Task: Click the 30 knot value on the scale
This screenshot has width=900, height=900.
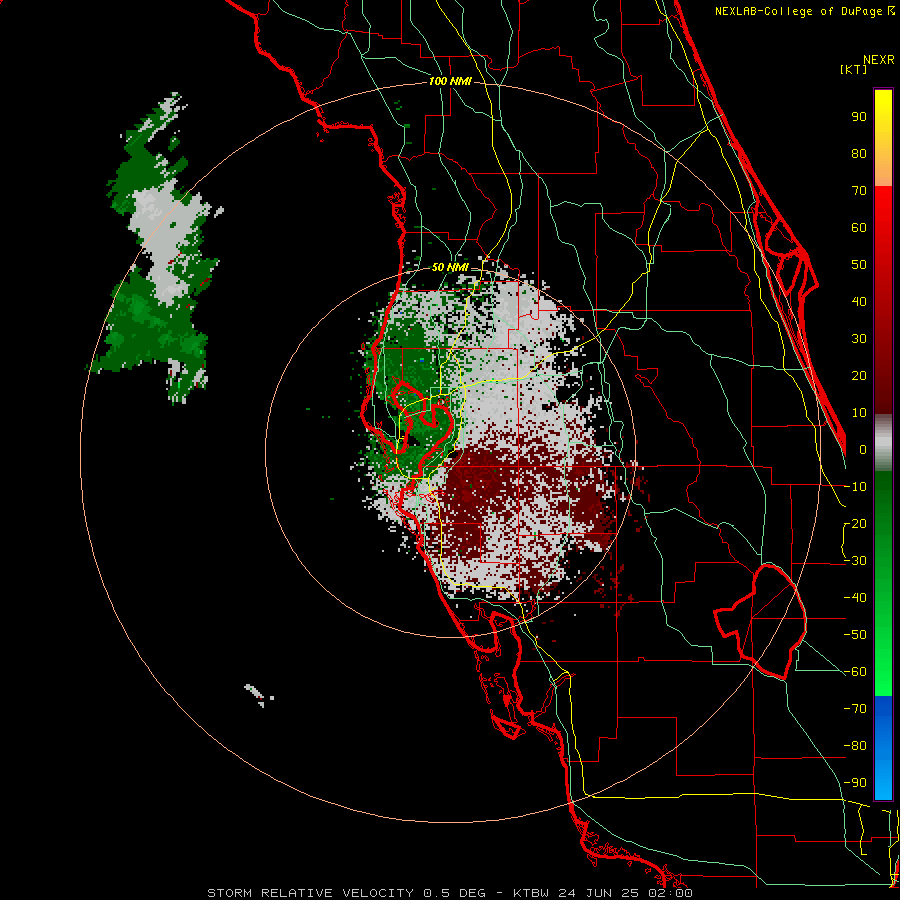Action: tap(859, 339)
